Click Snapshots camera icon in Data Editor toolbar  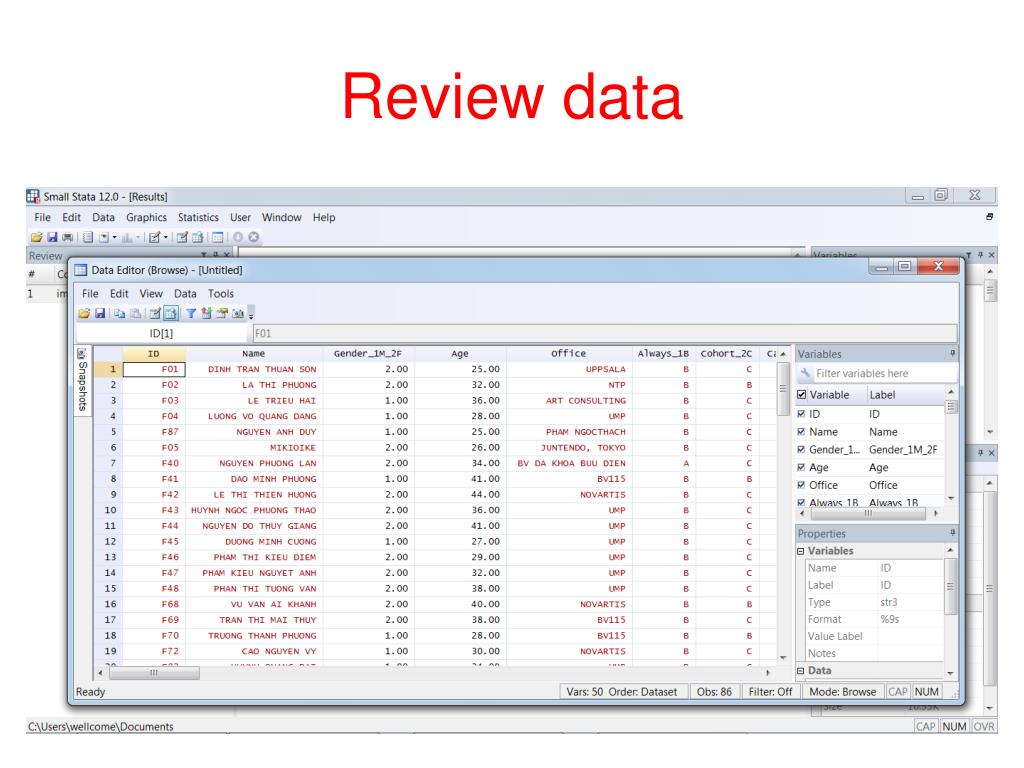tap(238, 313)
